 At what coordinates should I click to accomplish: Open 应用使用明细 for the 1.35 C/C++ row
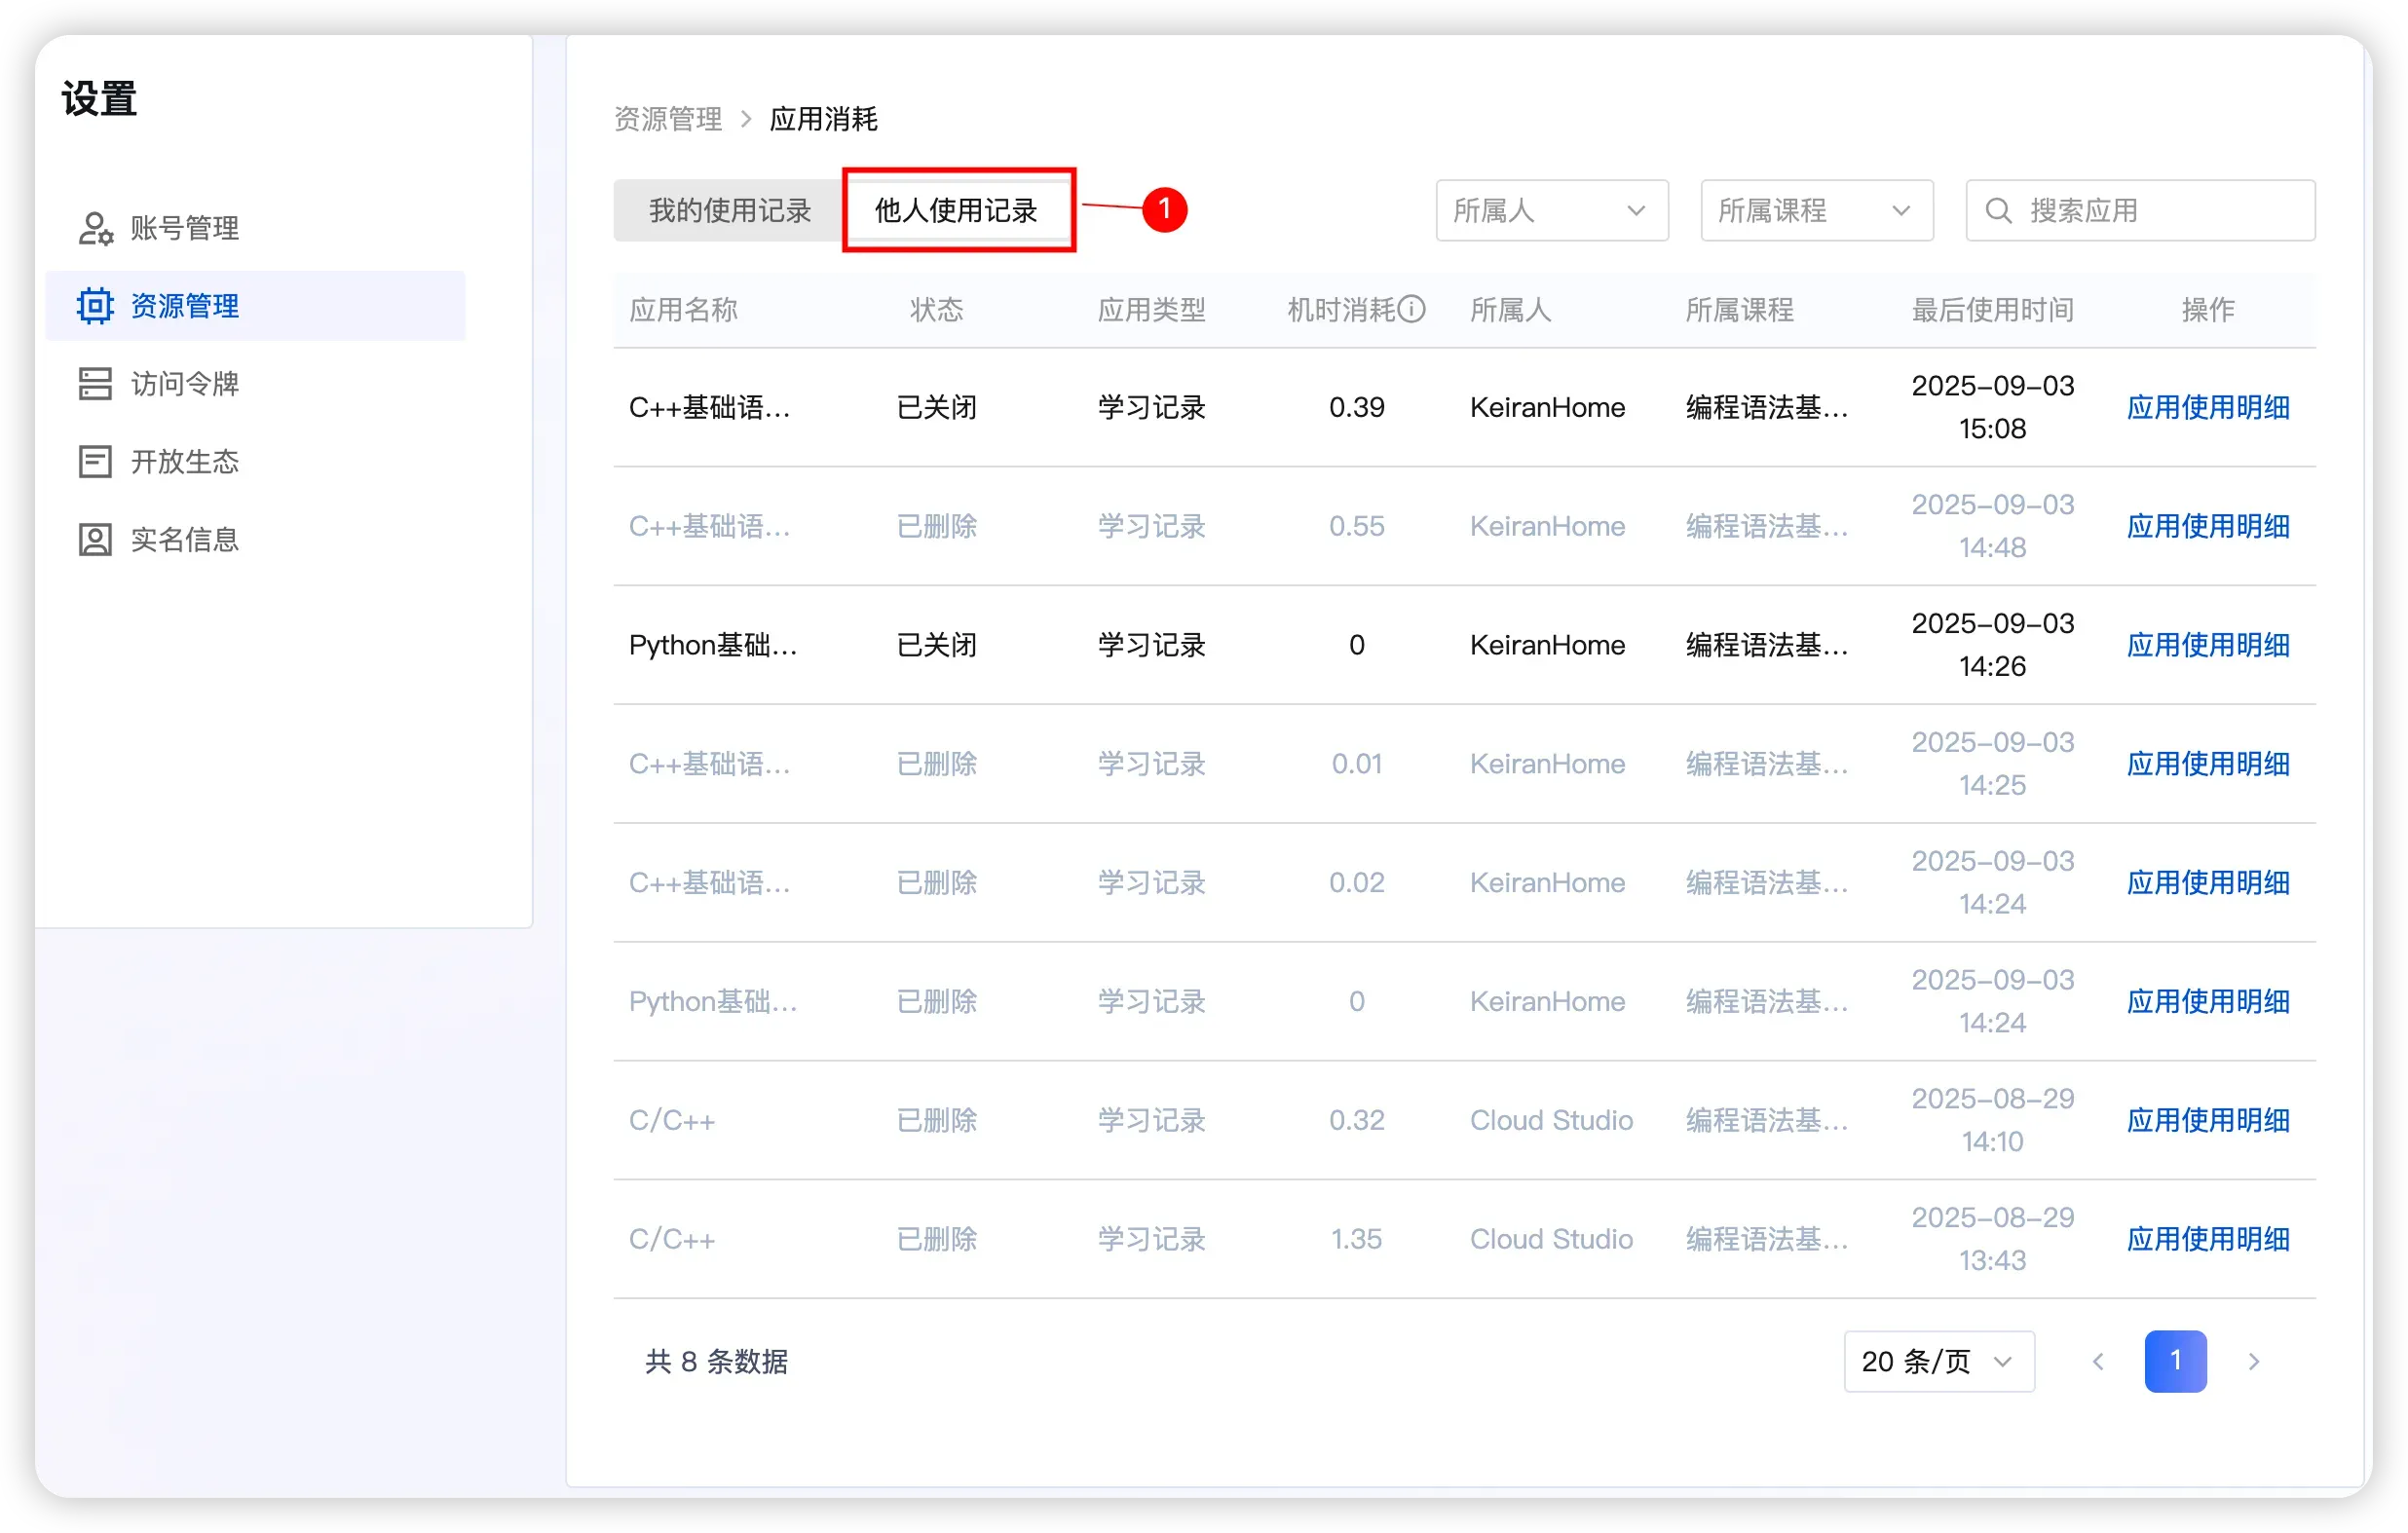pos(2207,1239)
